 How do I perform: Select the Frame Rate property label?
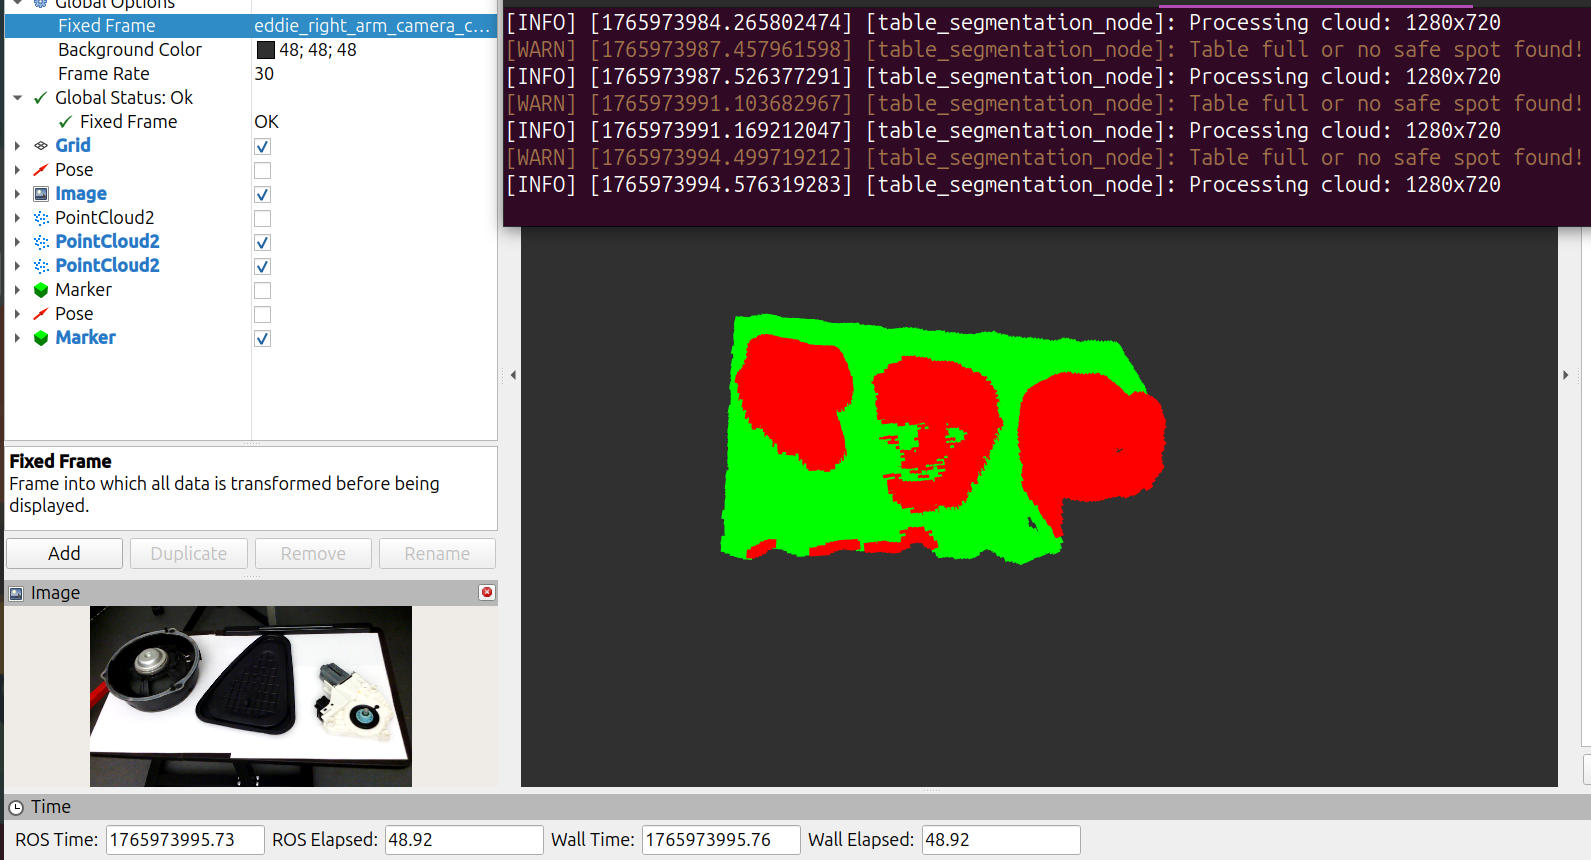click(x=104, y=74)
